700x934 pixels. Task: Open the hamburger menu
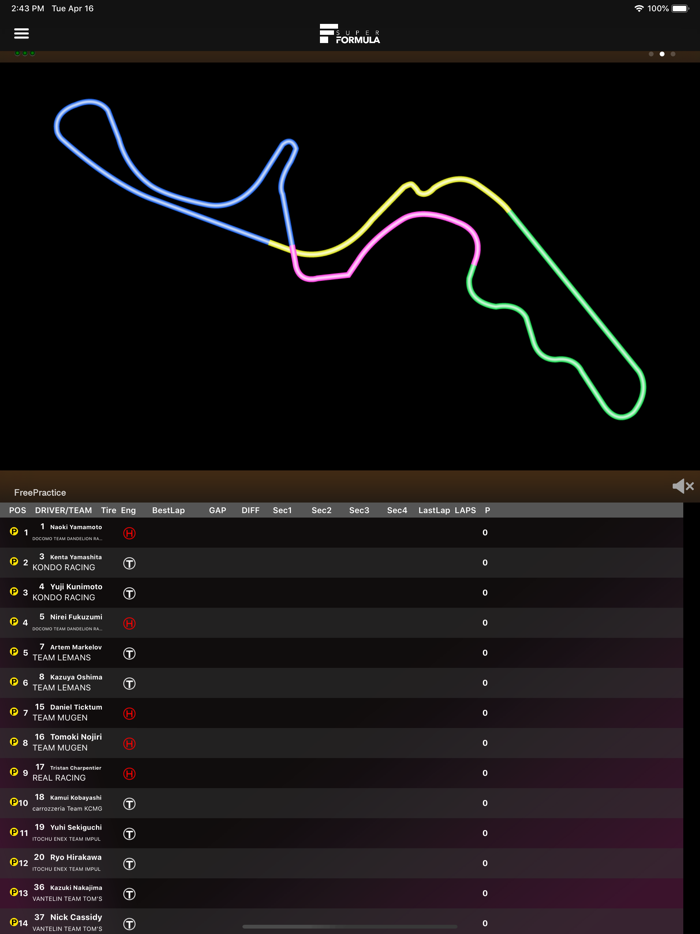coord(21,33)
